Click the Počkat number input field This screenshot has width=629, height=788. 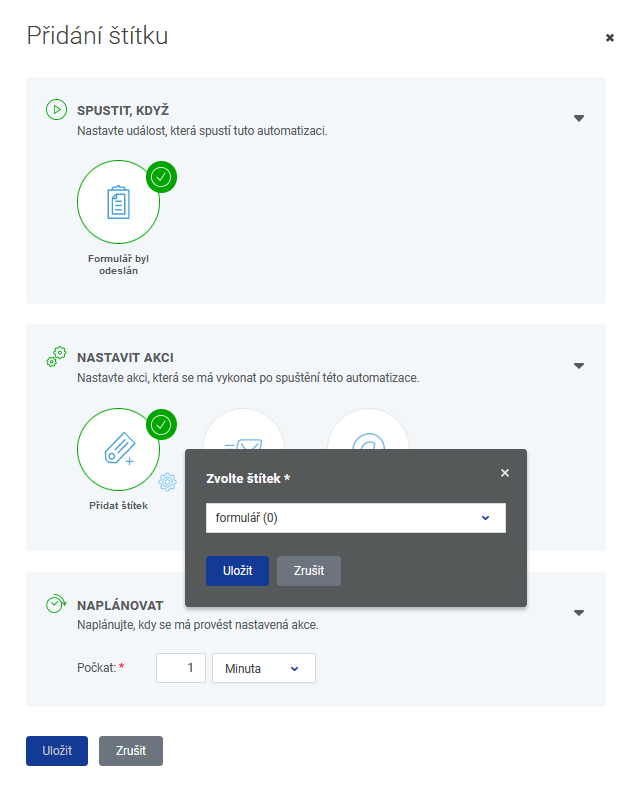point(181,668)
